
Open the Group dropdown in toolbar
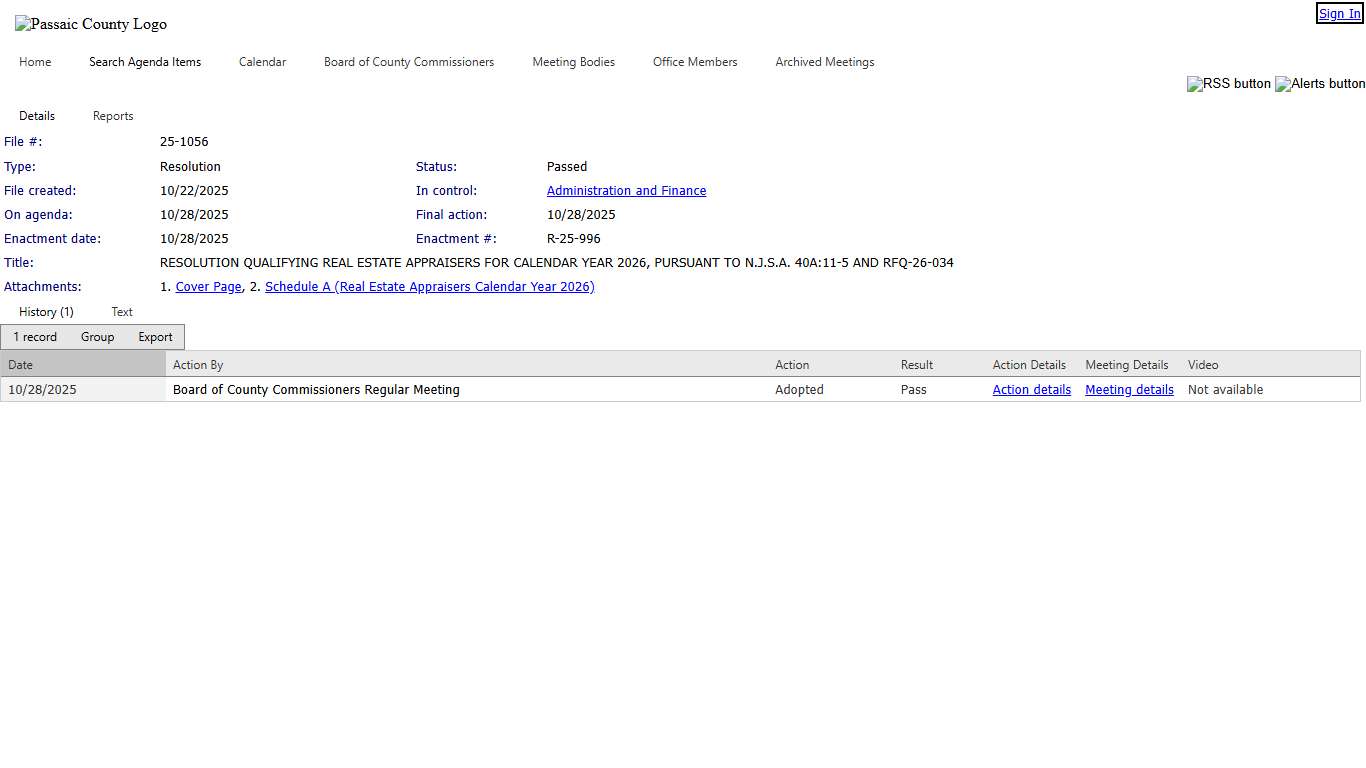pos(97,337)
